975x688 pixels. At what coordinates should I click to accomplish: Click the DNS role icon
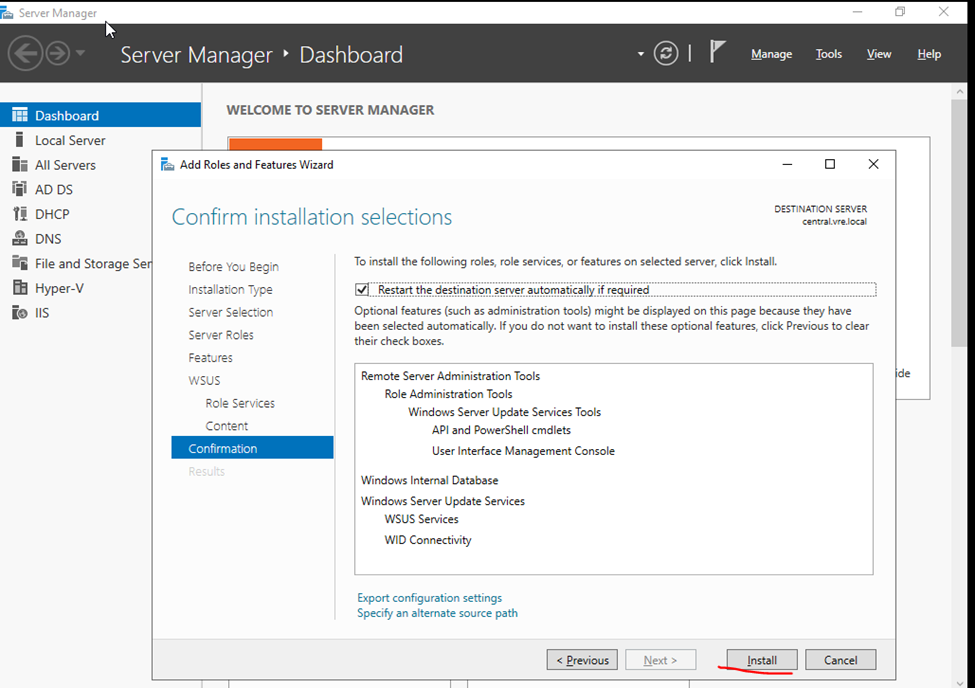[19, 238]
